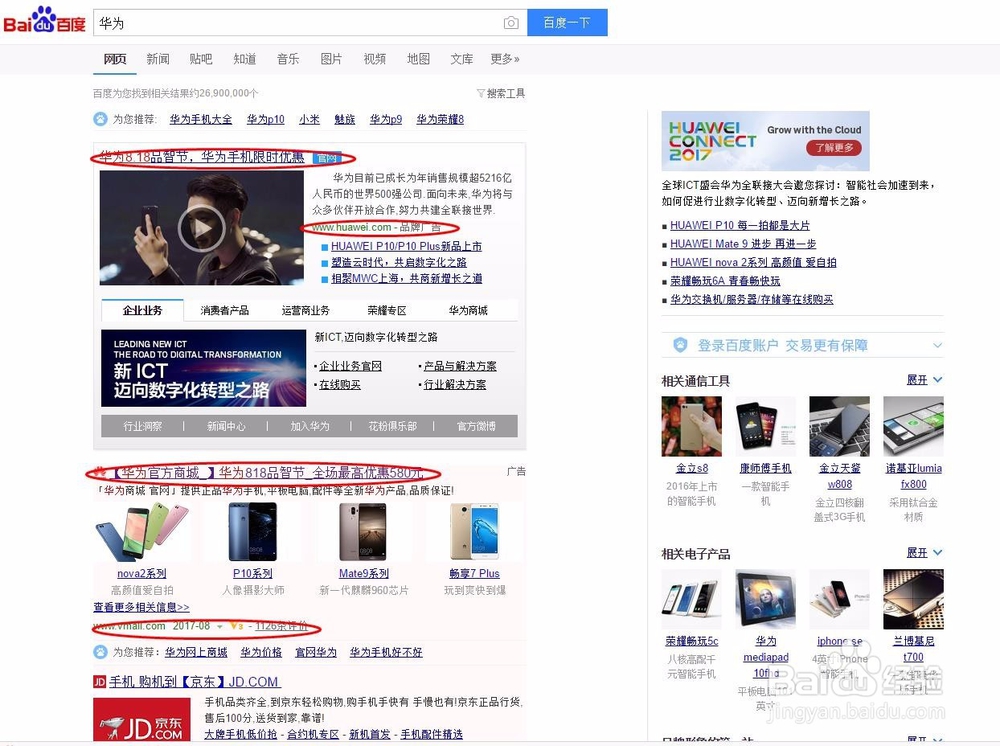Image resolution: width=1000 pixels, height=746 pixels.
Task: Click suggestion 华为p10
Action: point(265,119)
